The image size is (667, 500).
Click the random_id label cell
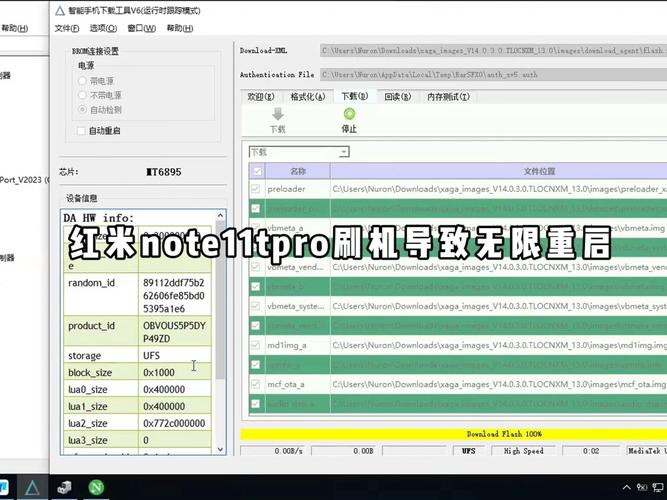[x=101, y=295]
